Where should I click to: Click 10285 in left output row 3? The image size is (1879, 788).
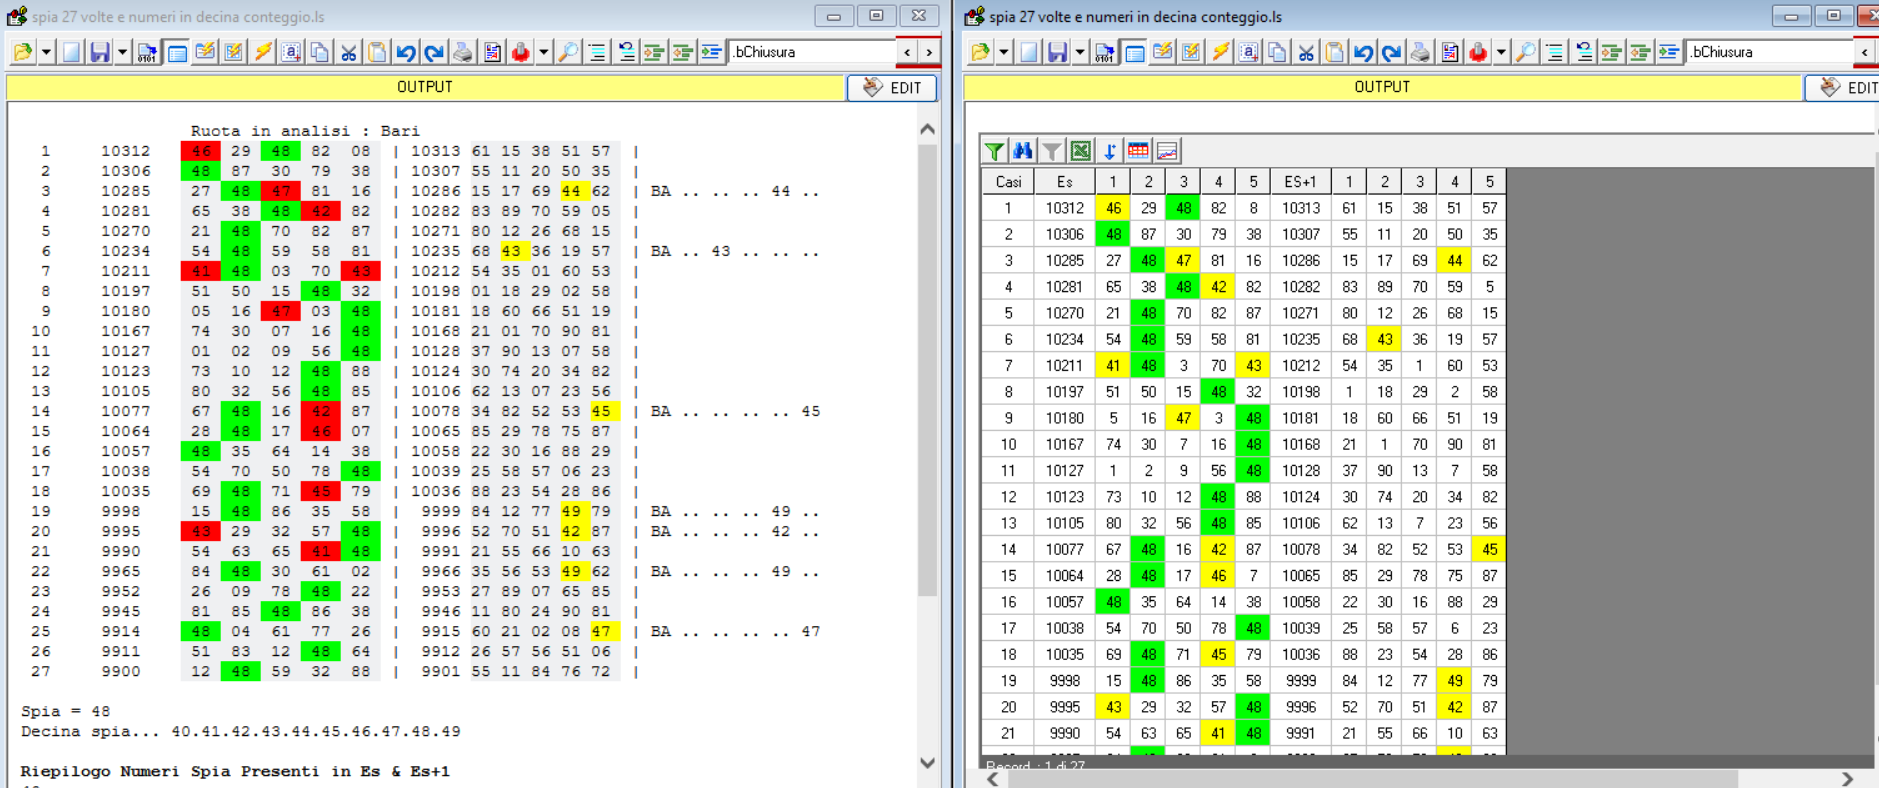pos(125,191)
